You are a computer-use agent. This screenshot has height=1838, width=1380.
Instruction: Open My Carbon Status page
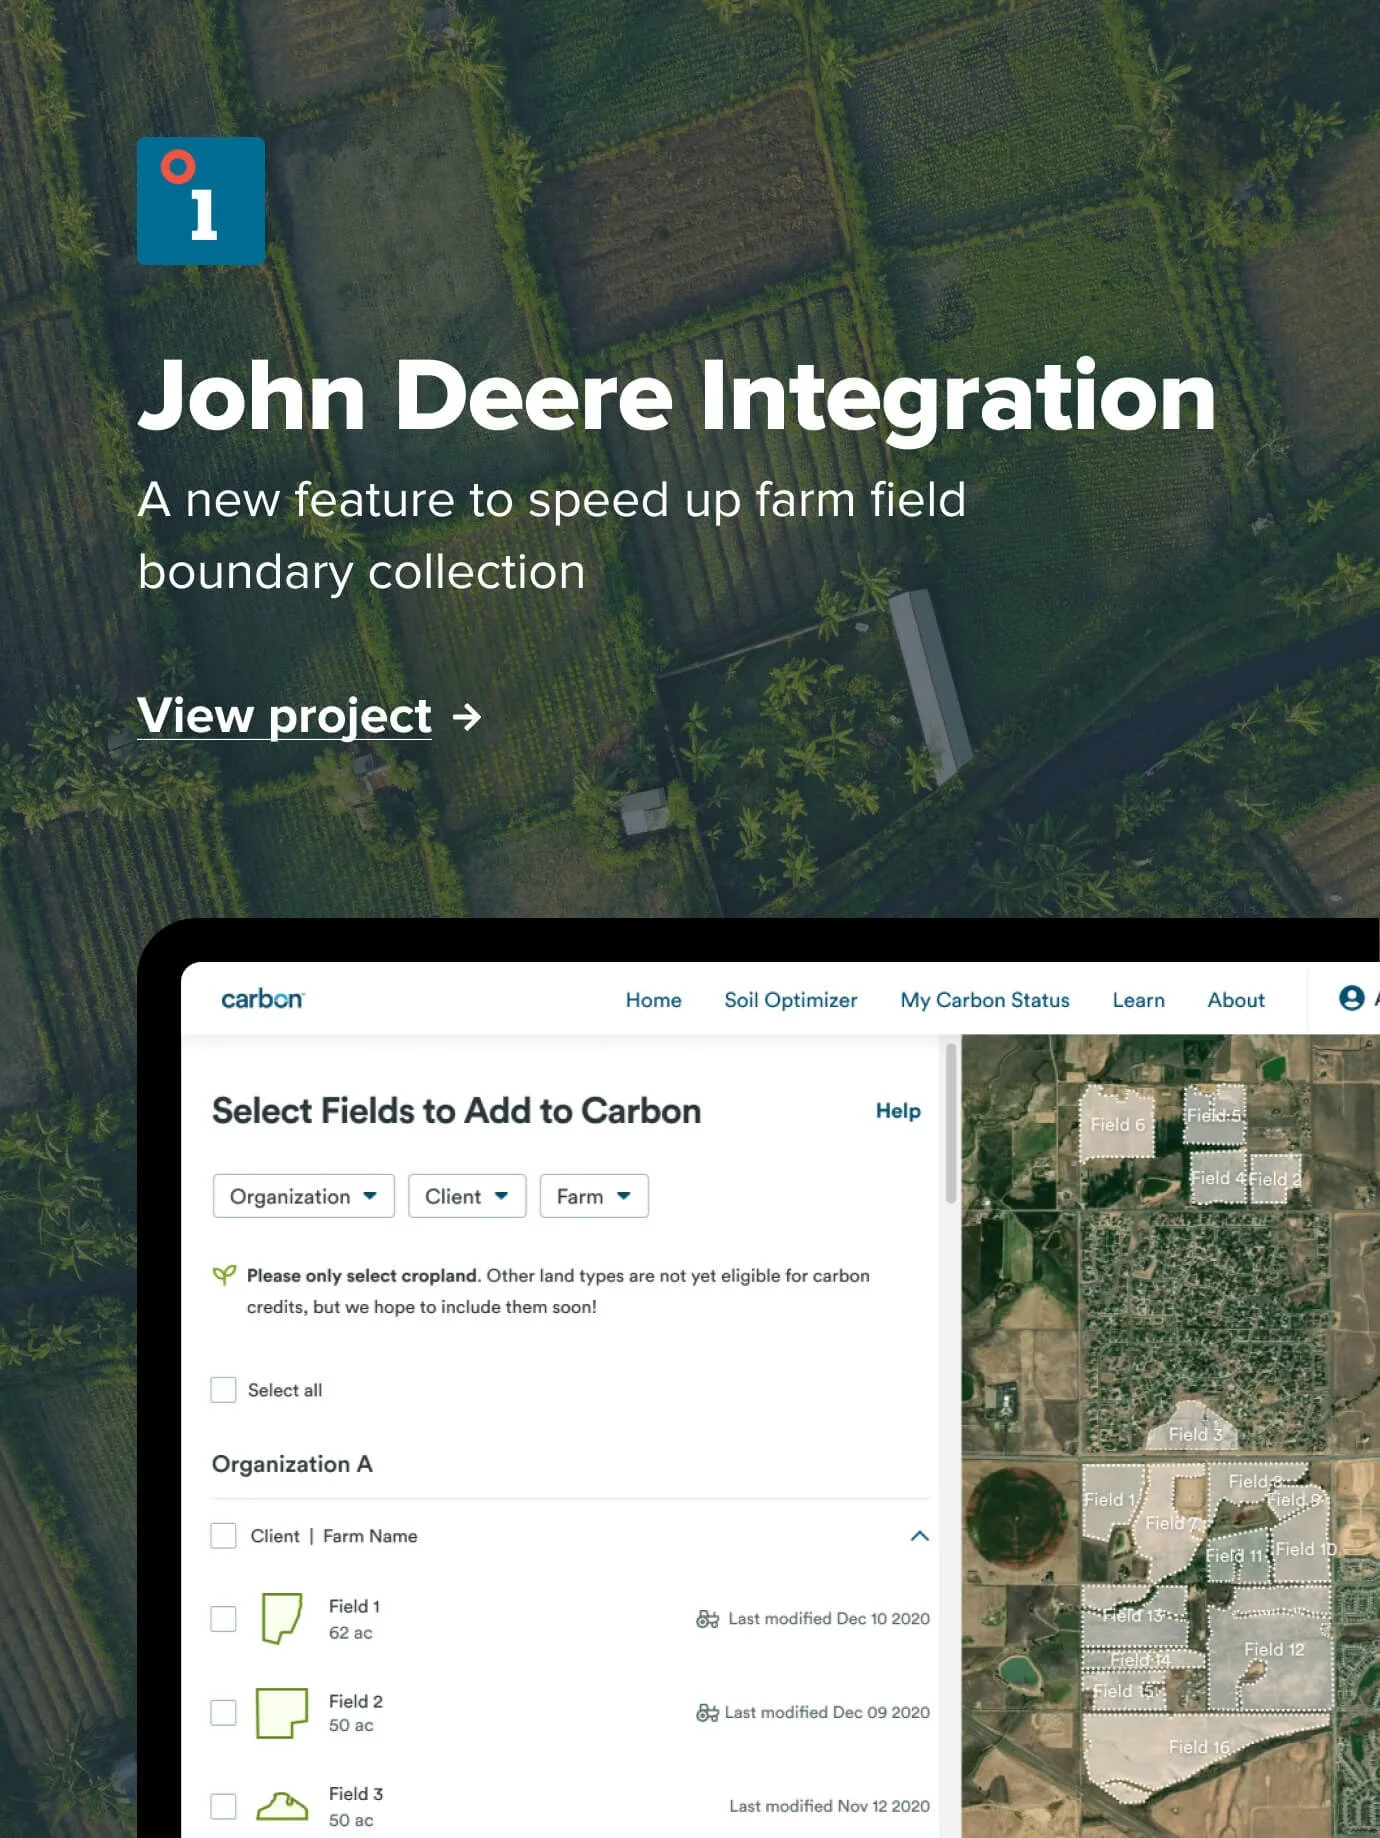(984, 1000)
